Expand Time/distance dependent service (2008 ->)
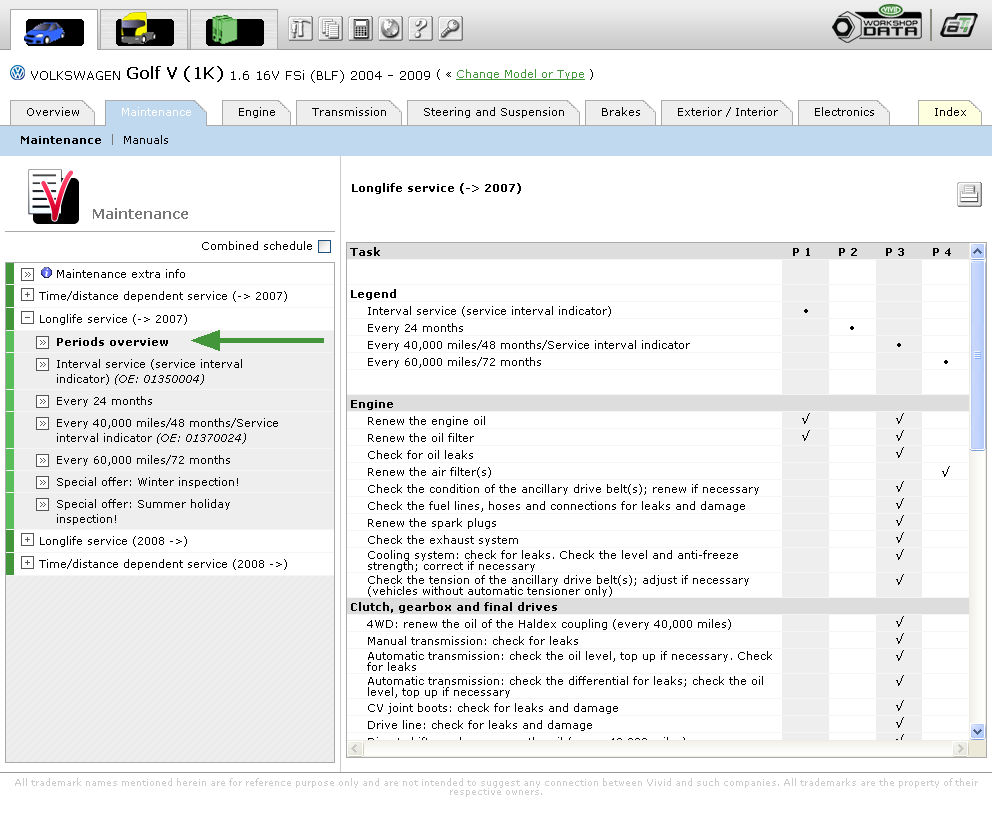The image size is (992, 813). (x=27, y=562)
